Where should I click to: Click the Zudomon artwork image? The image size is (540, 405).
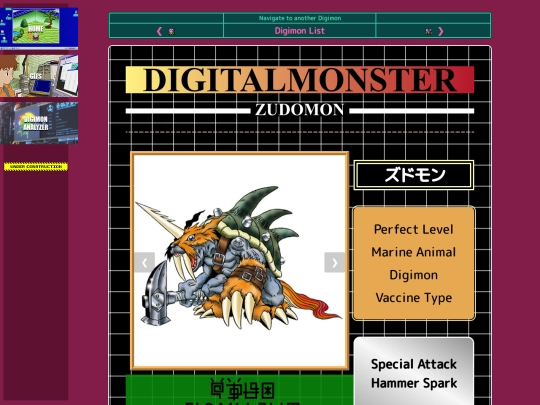(240, 261)
